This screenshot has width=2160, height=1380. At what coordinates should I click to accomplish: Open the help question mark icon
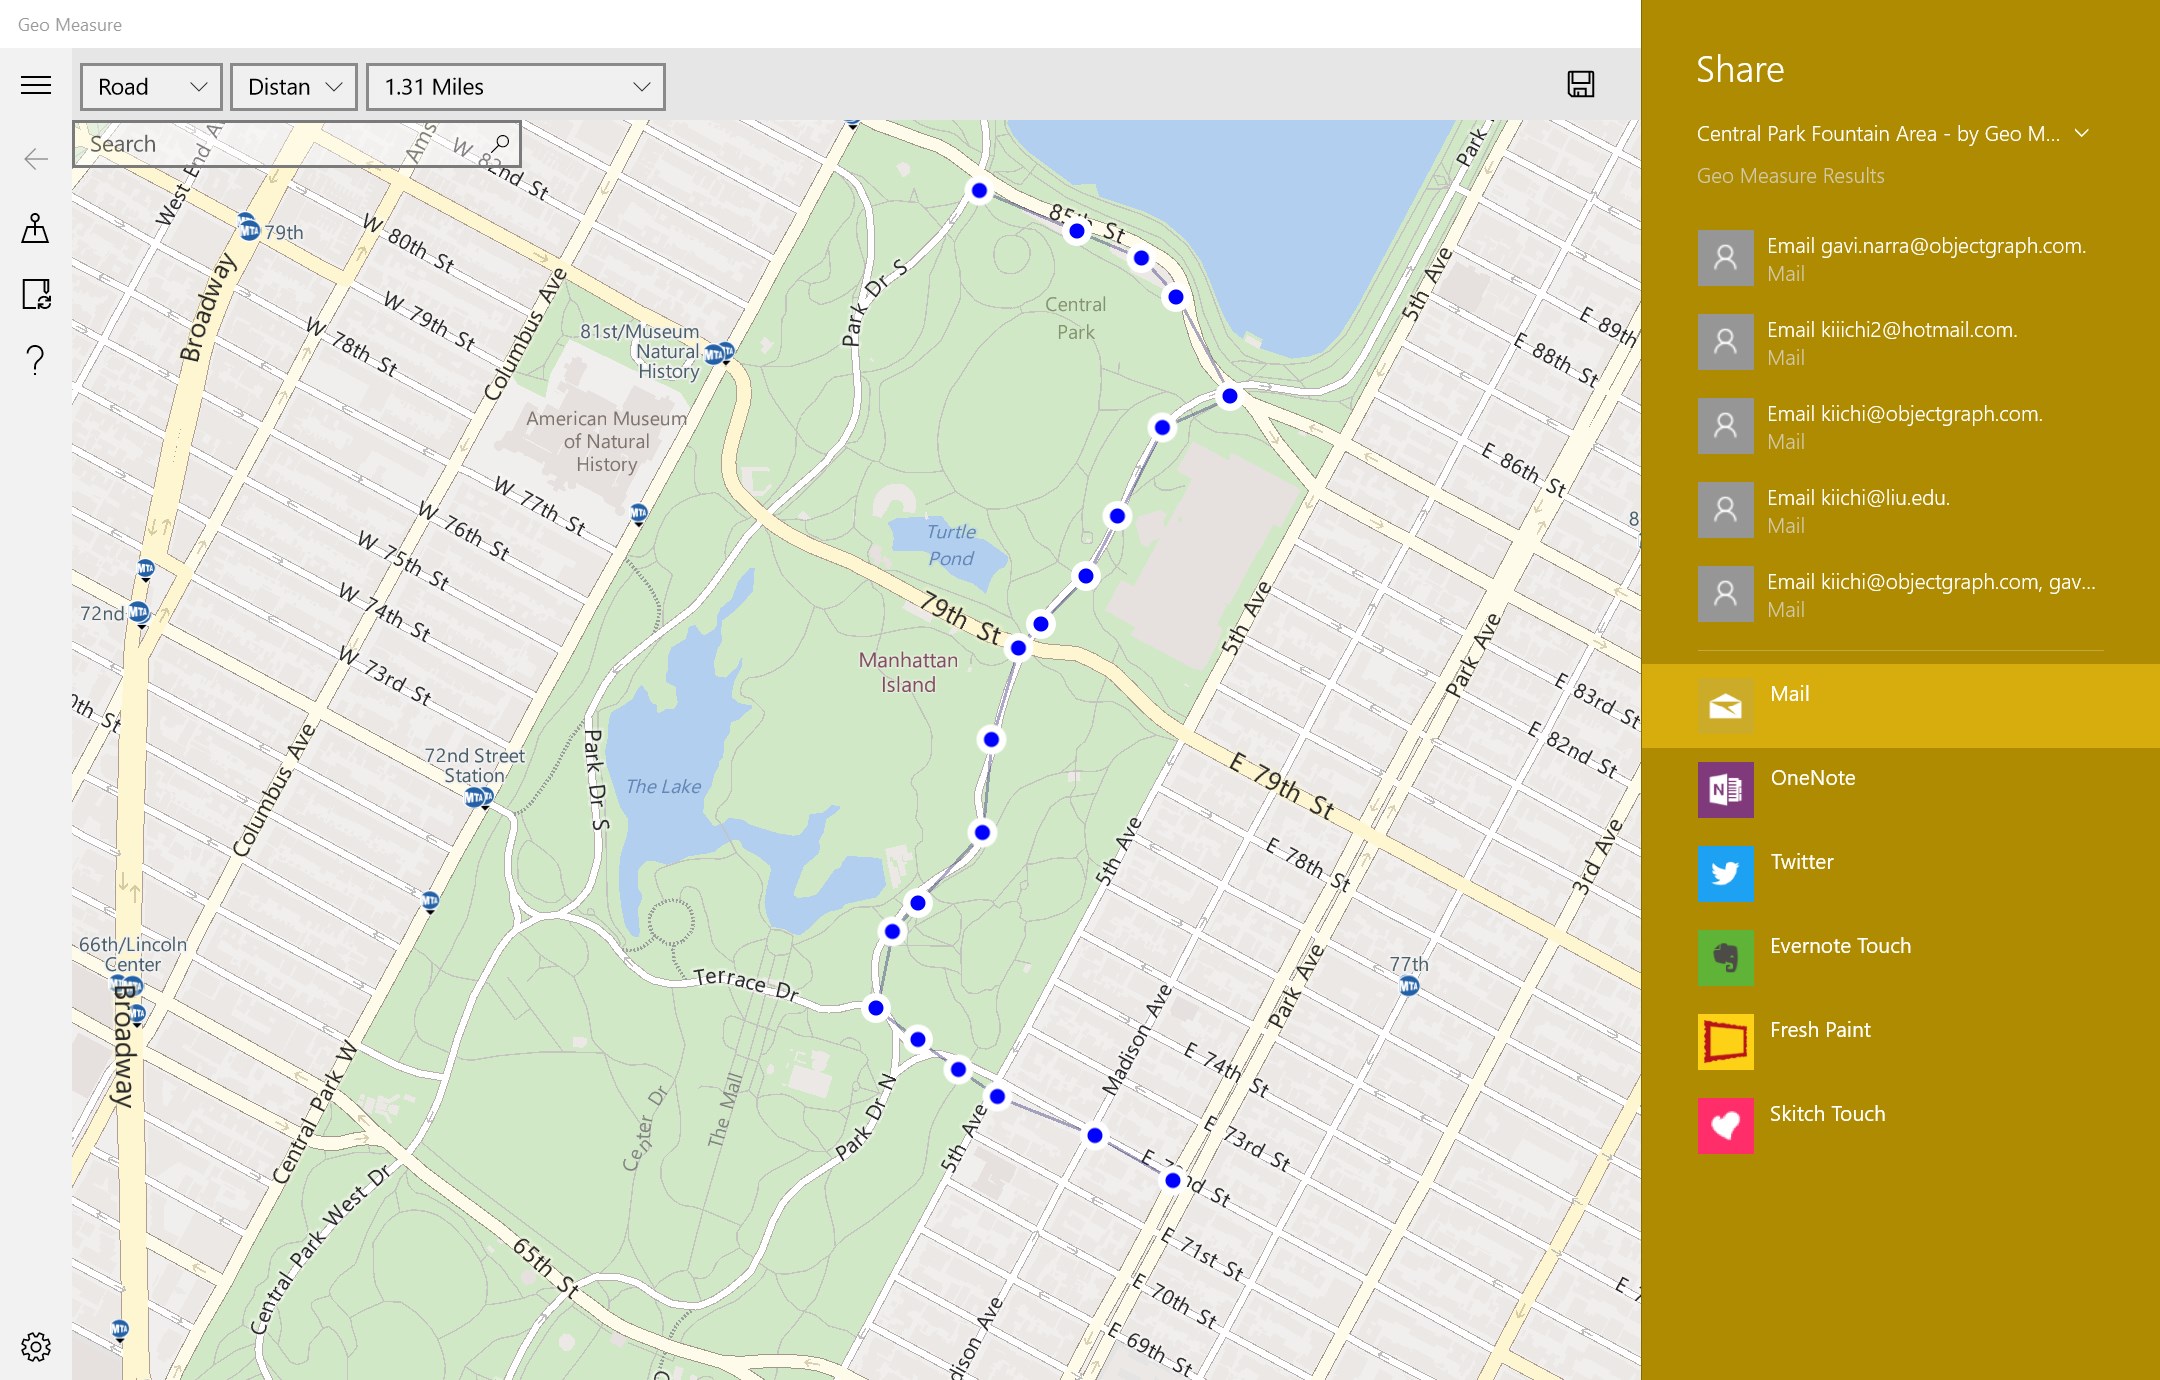pyautogui.click(x=36, y=360)
